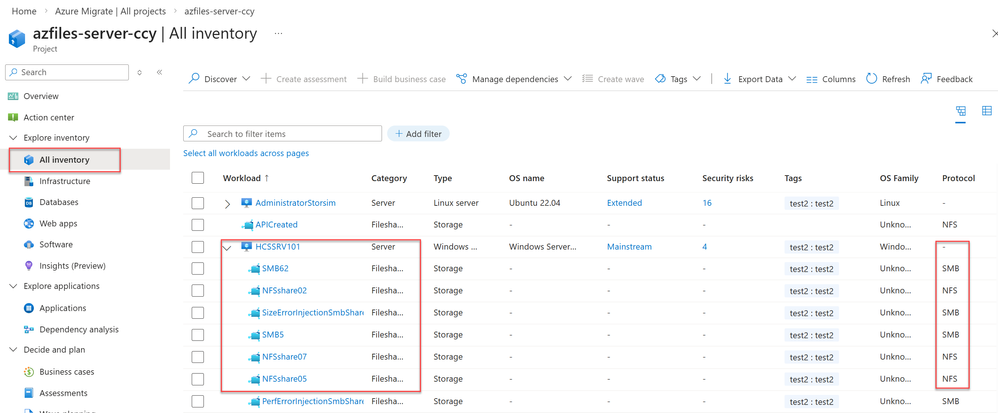This screenshot has height=413, width=998.
Task: Open Dependency analysis in sidebar
Action: coord(78,330)
